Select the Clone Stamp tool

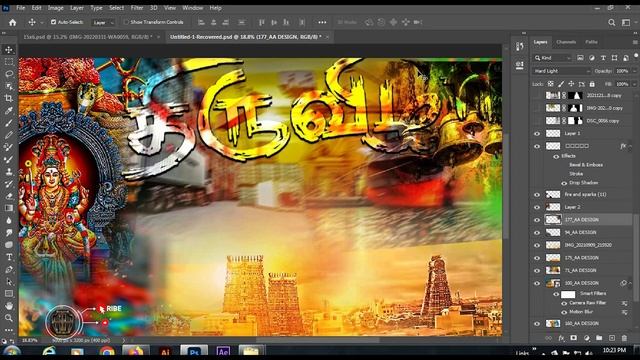click(x=9, y=171)
